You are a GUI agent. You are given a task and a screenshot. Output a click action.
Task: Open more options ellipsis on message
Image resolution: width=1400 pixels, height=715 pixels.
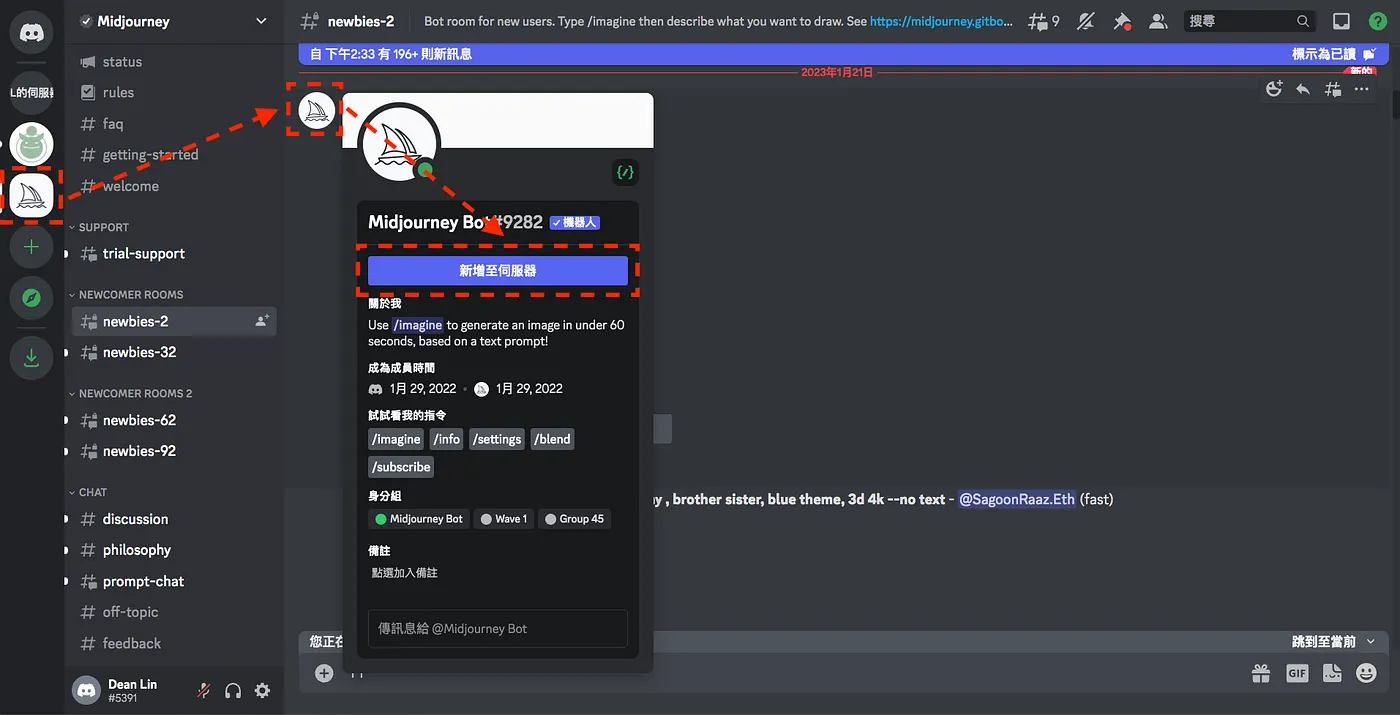click(1361, 89)
